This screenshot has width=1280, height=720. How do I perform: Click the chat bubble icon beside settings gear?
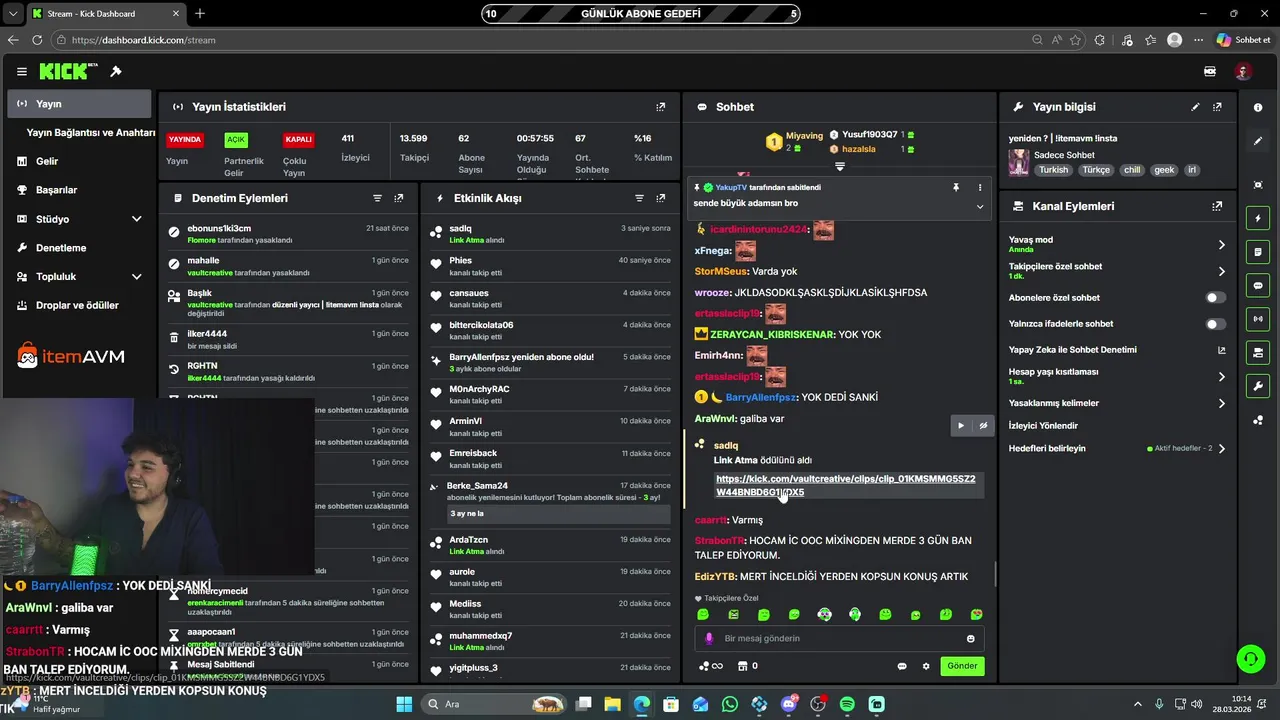[902, 666]
